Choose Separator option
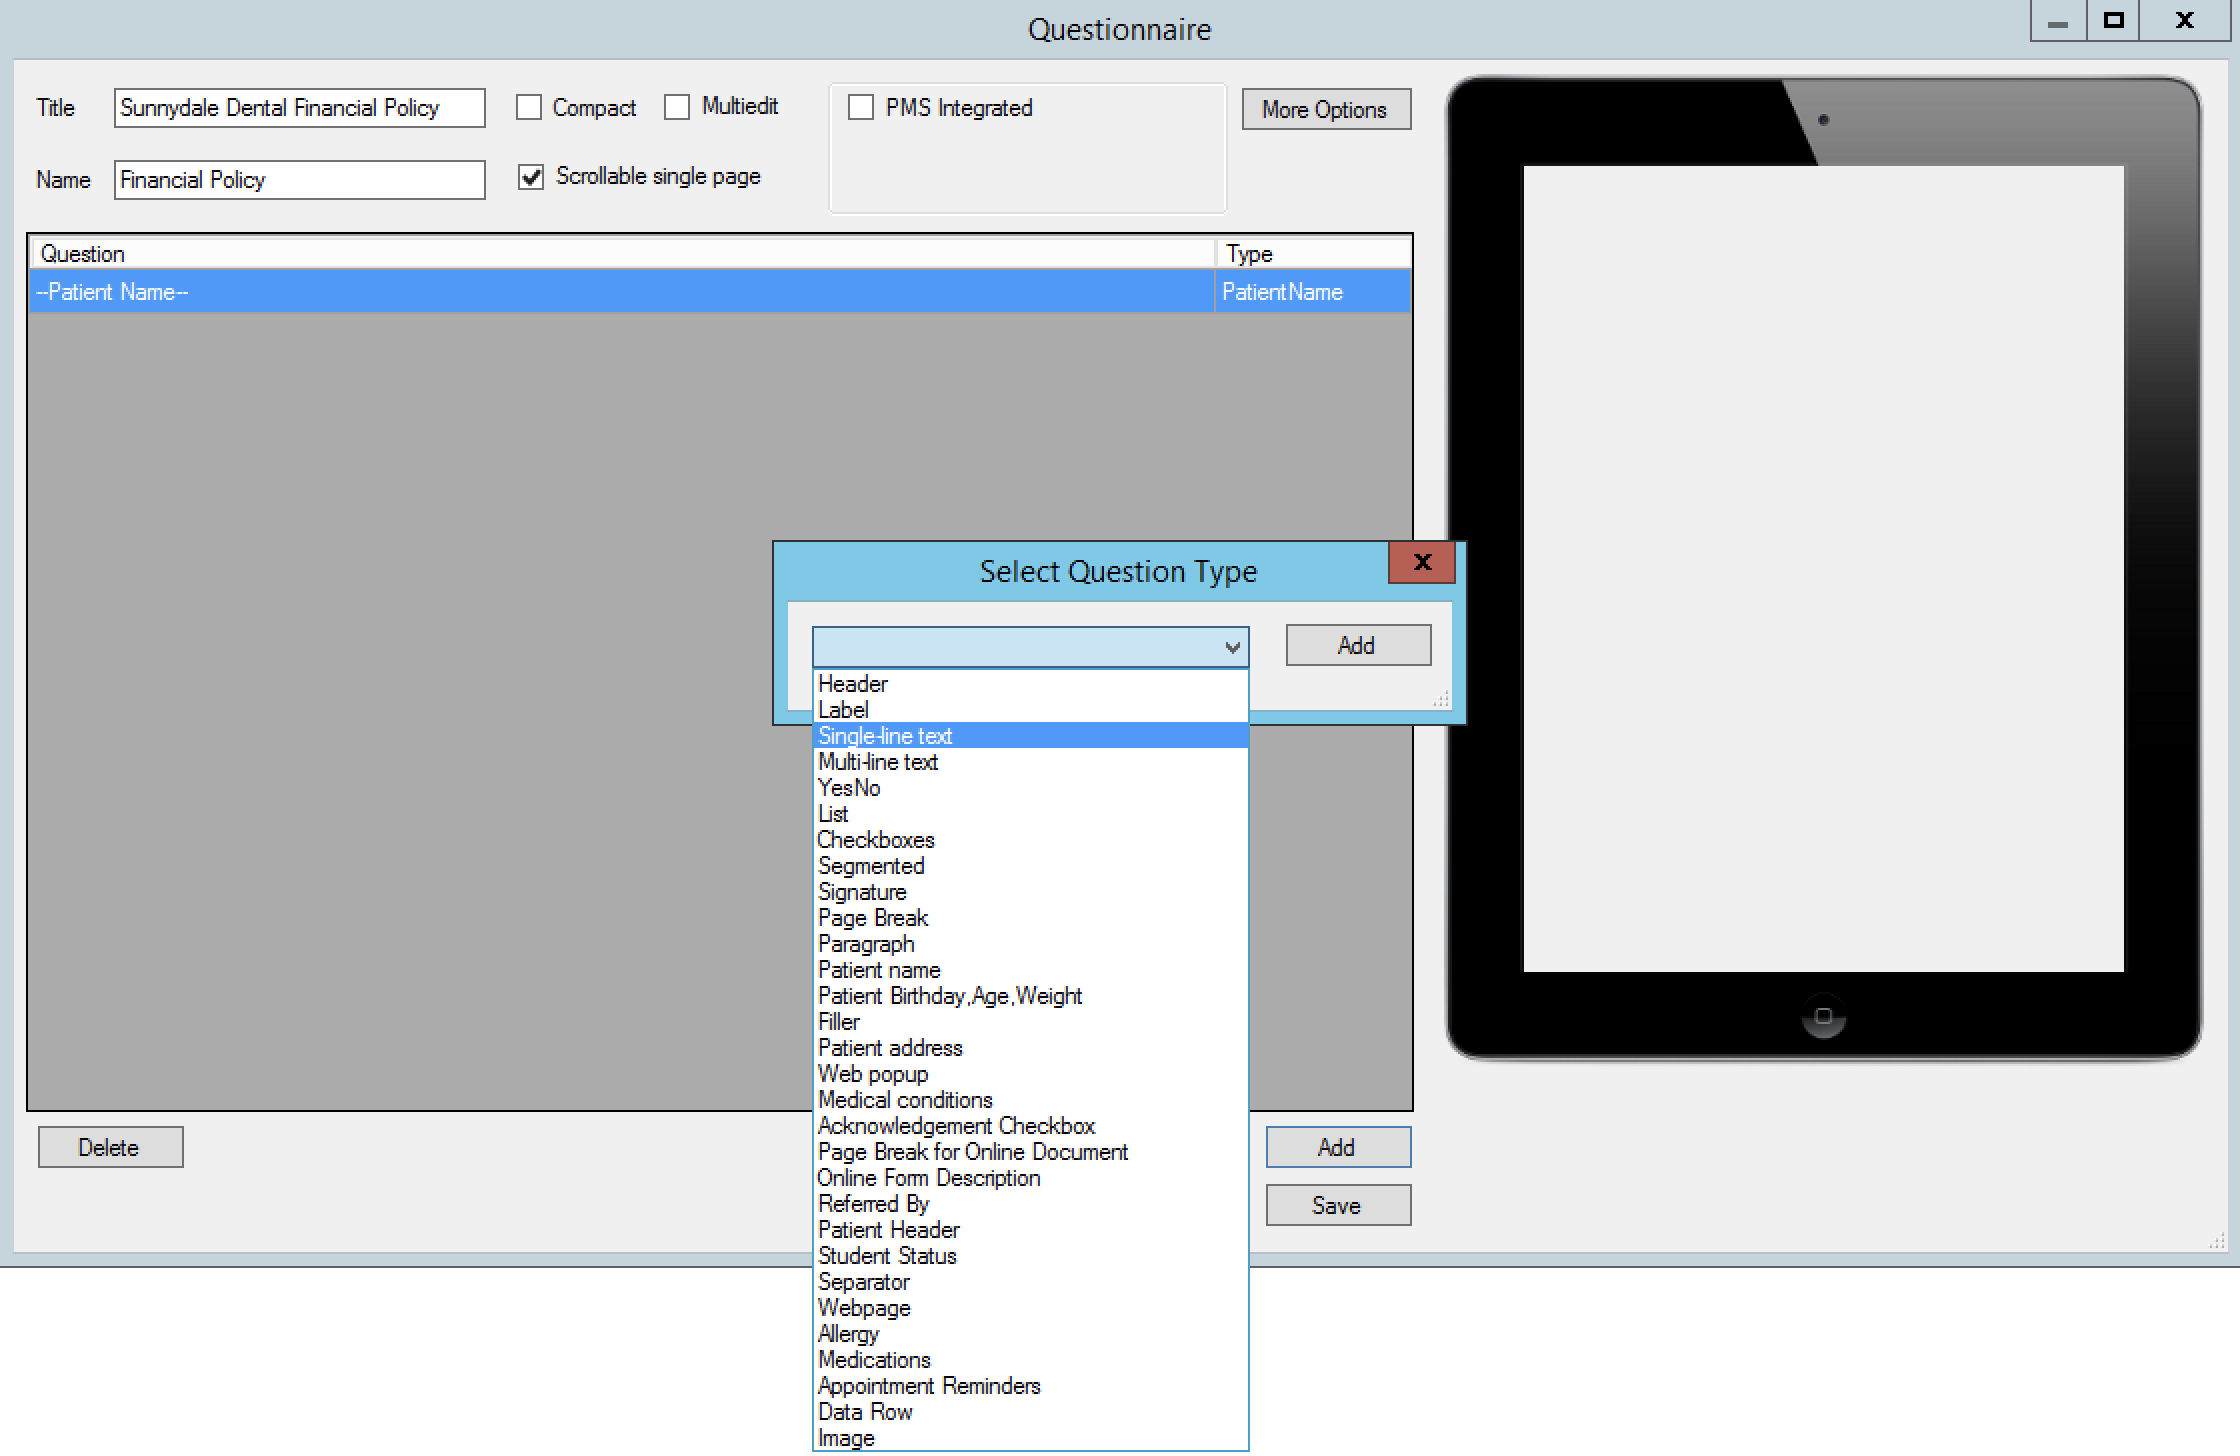This screenshot has width=2240, height=1456. point(1031,1282)
